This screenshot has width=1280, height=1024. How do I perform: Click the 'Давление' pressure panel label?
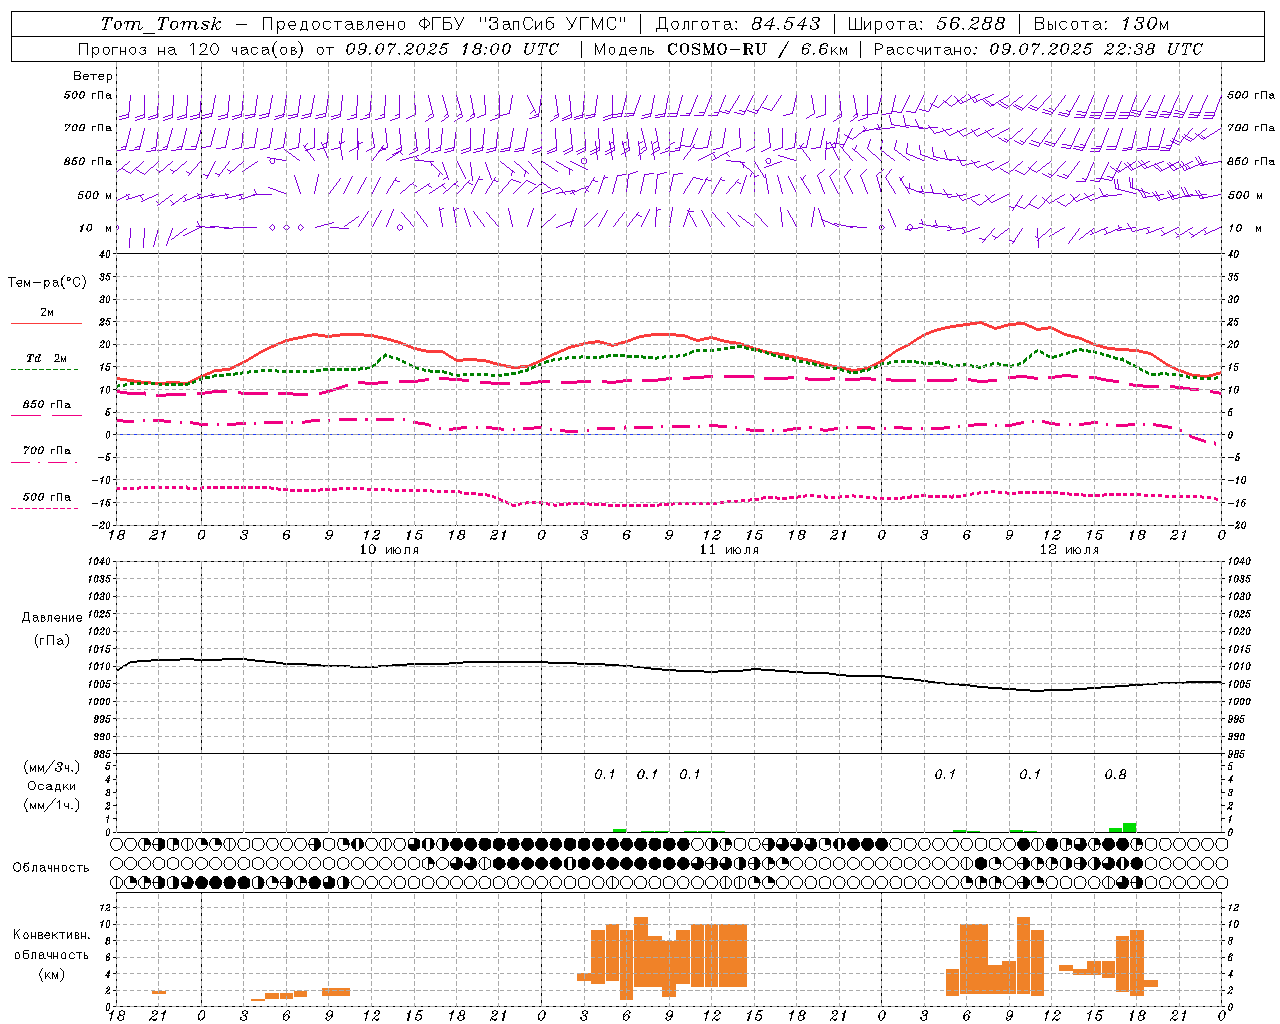pyautogui.click(x=52, y=618)
